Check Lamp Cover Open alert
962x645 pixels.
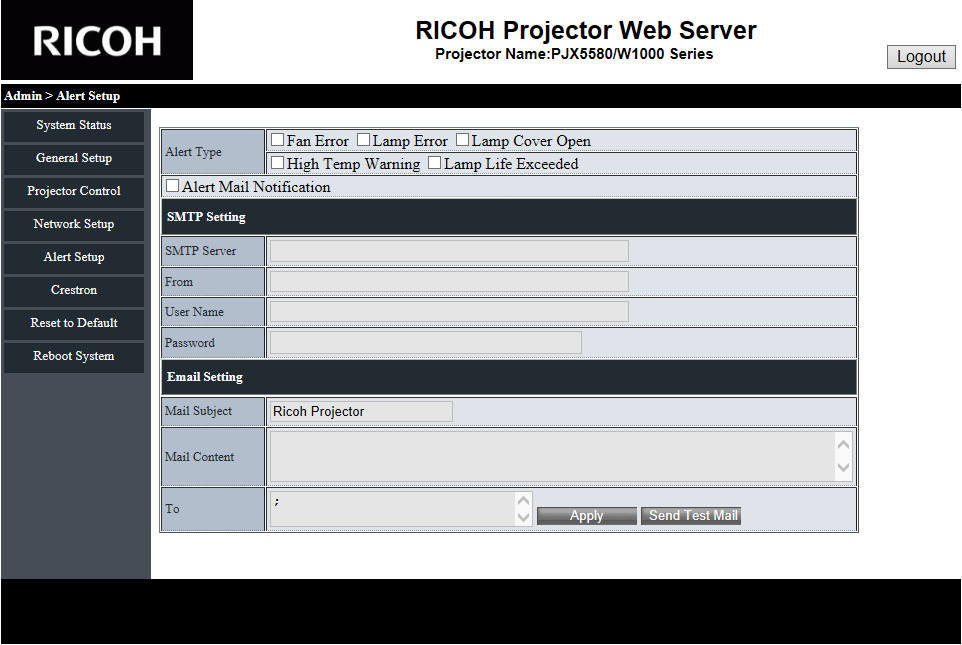463,140
